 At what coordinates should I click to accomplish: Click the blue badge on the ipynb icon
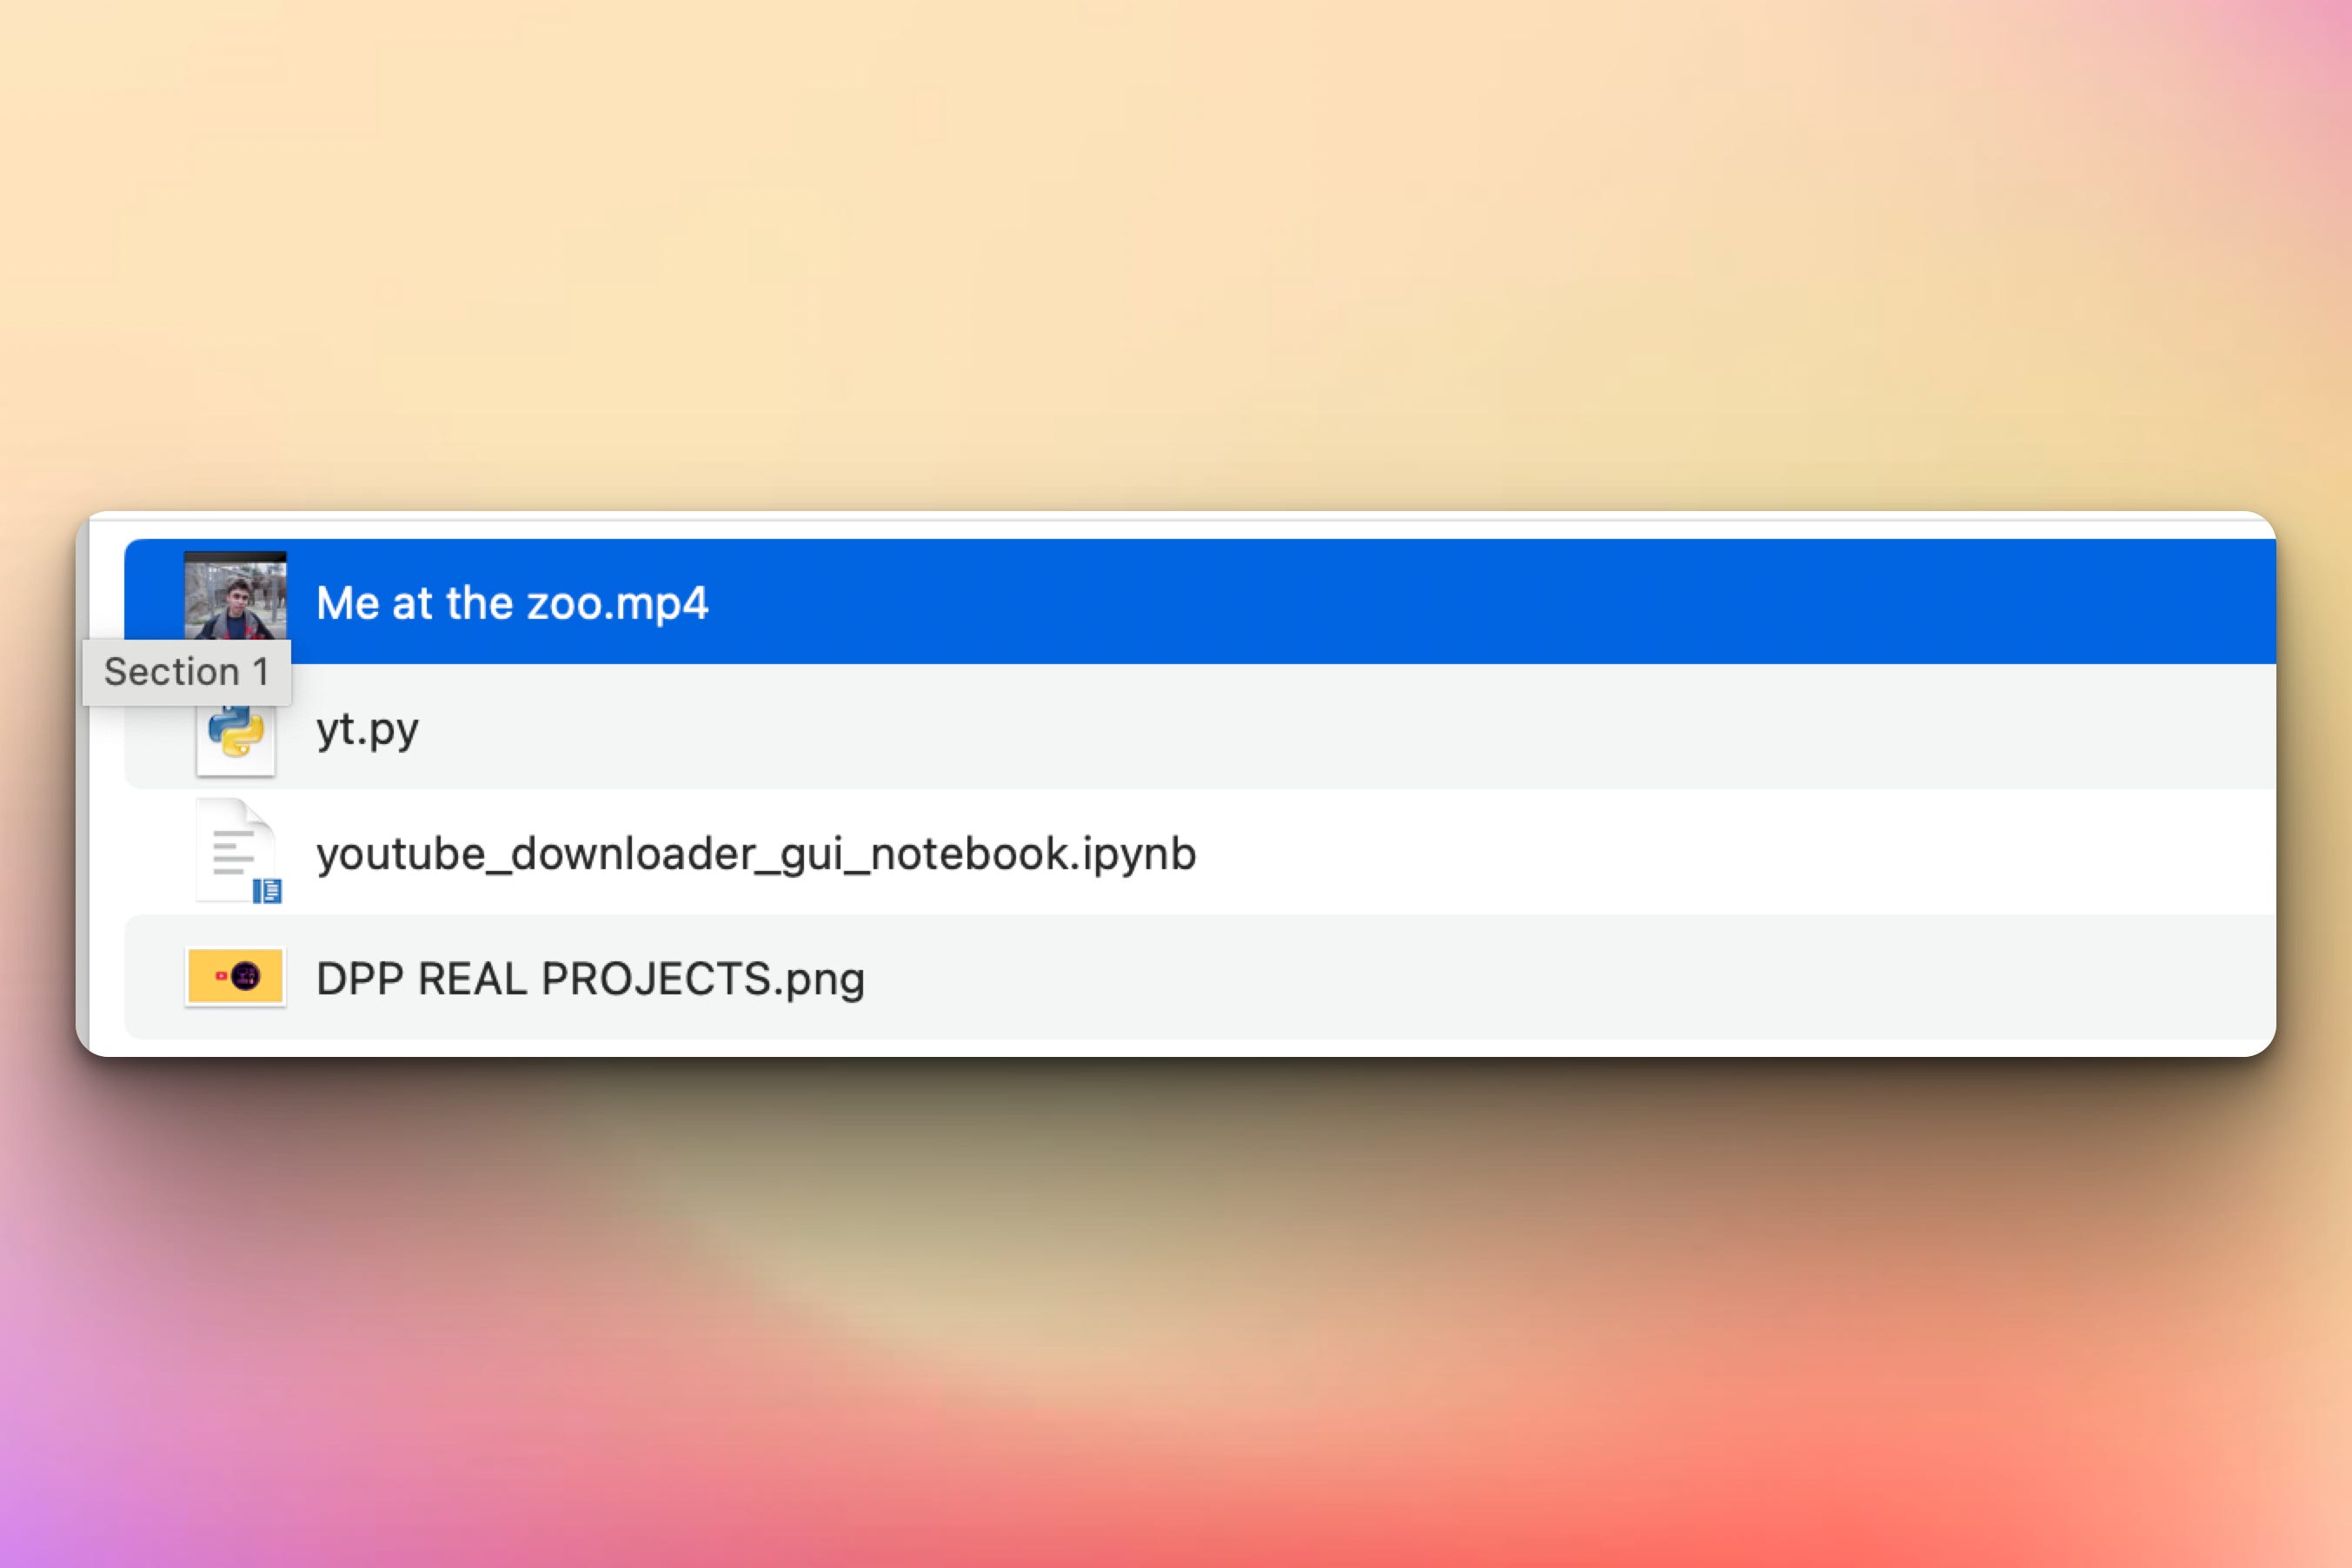[267, 891]
